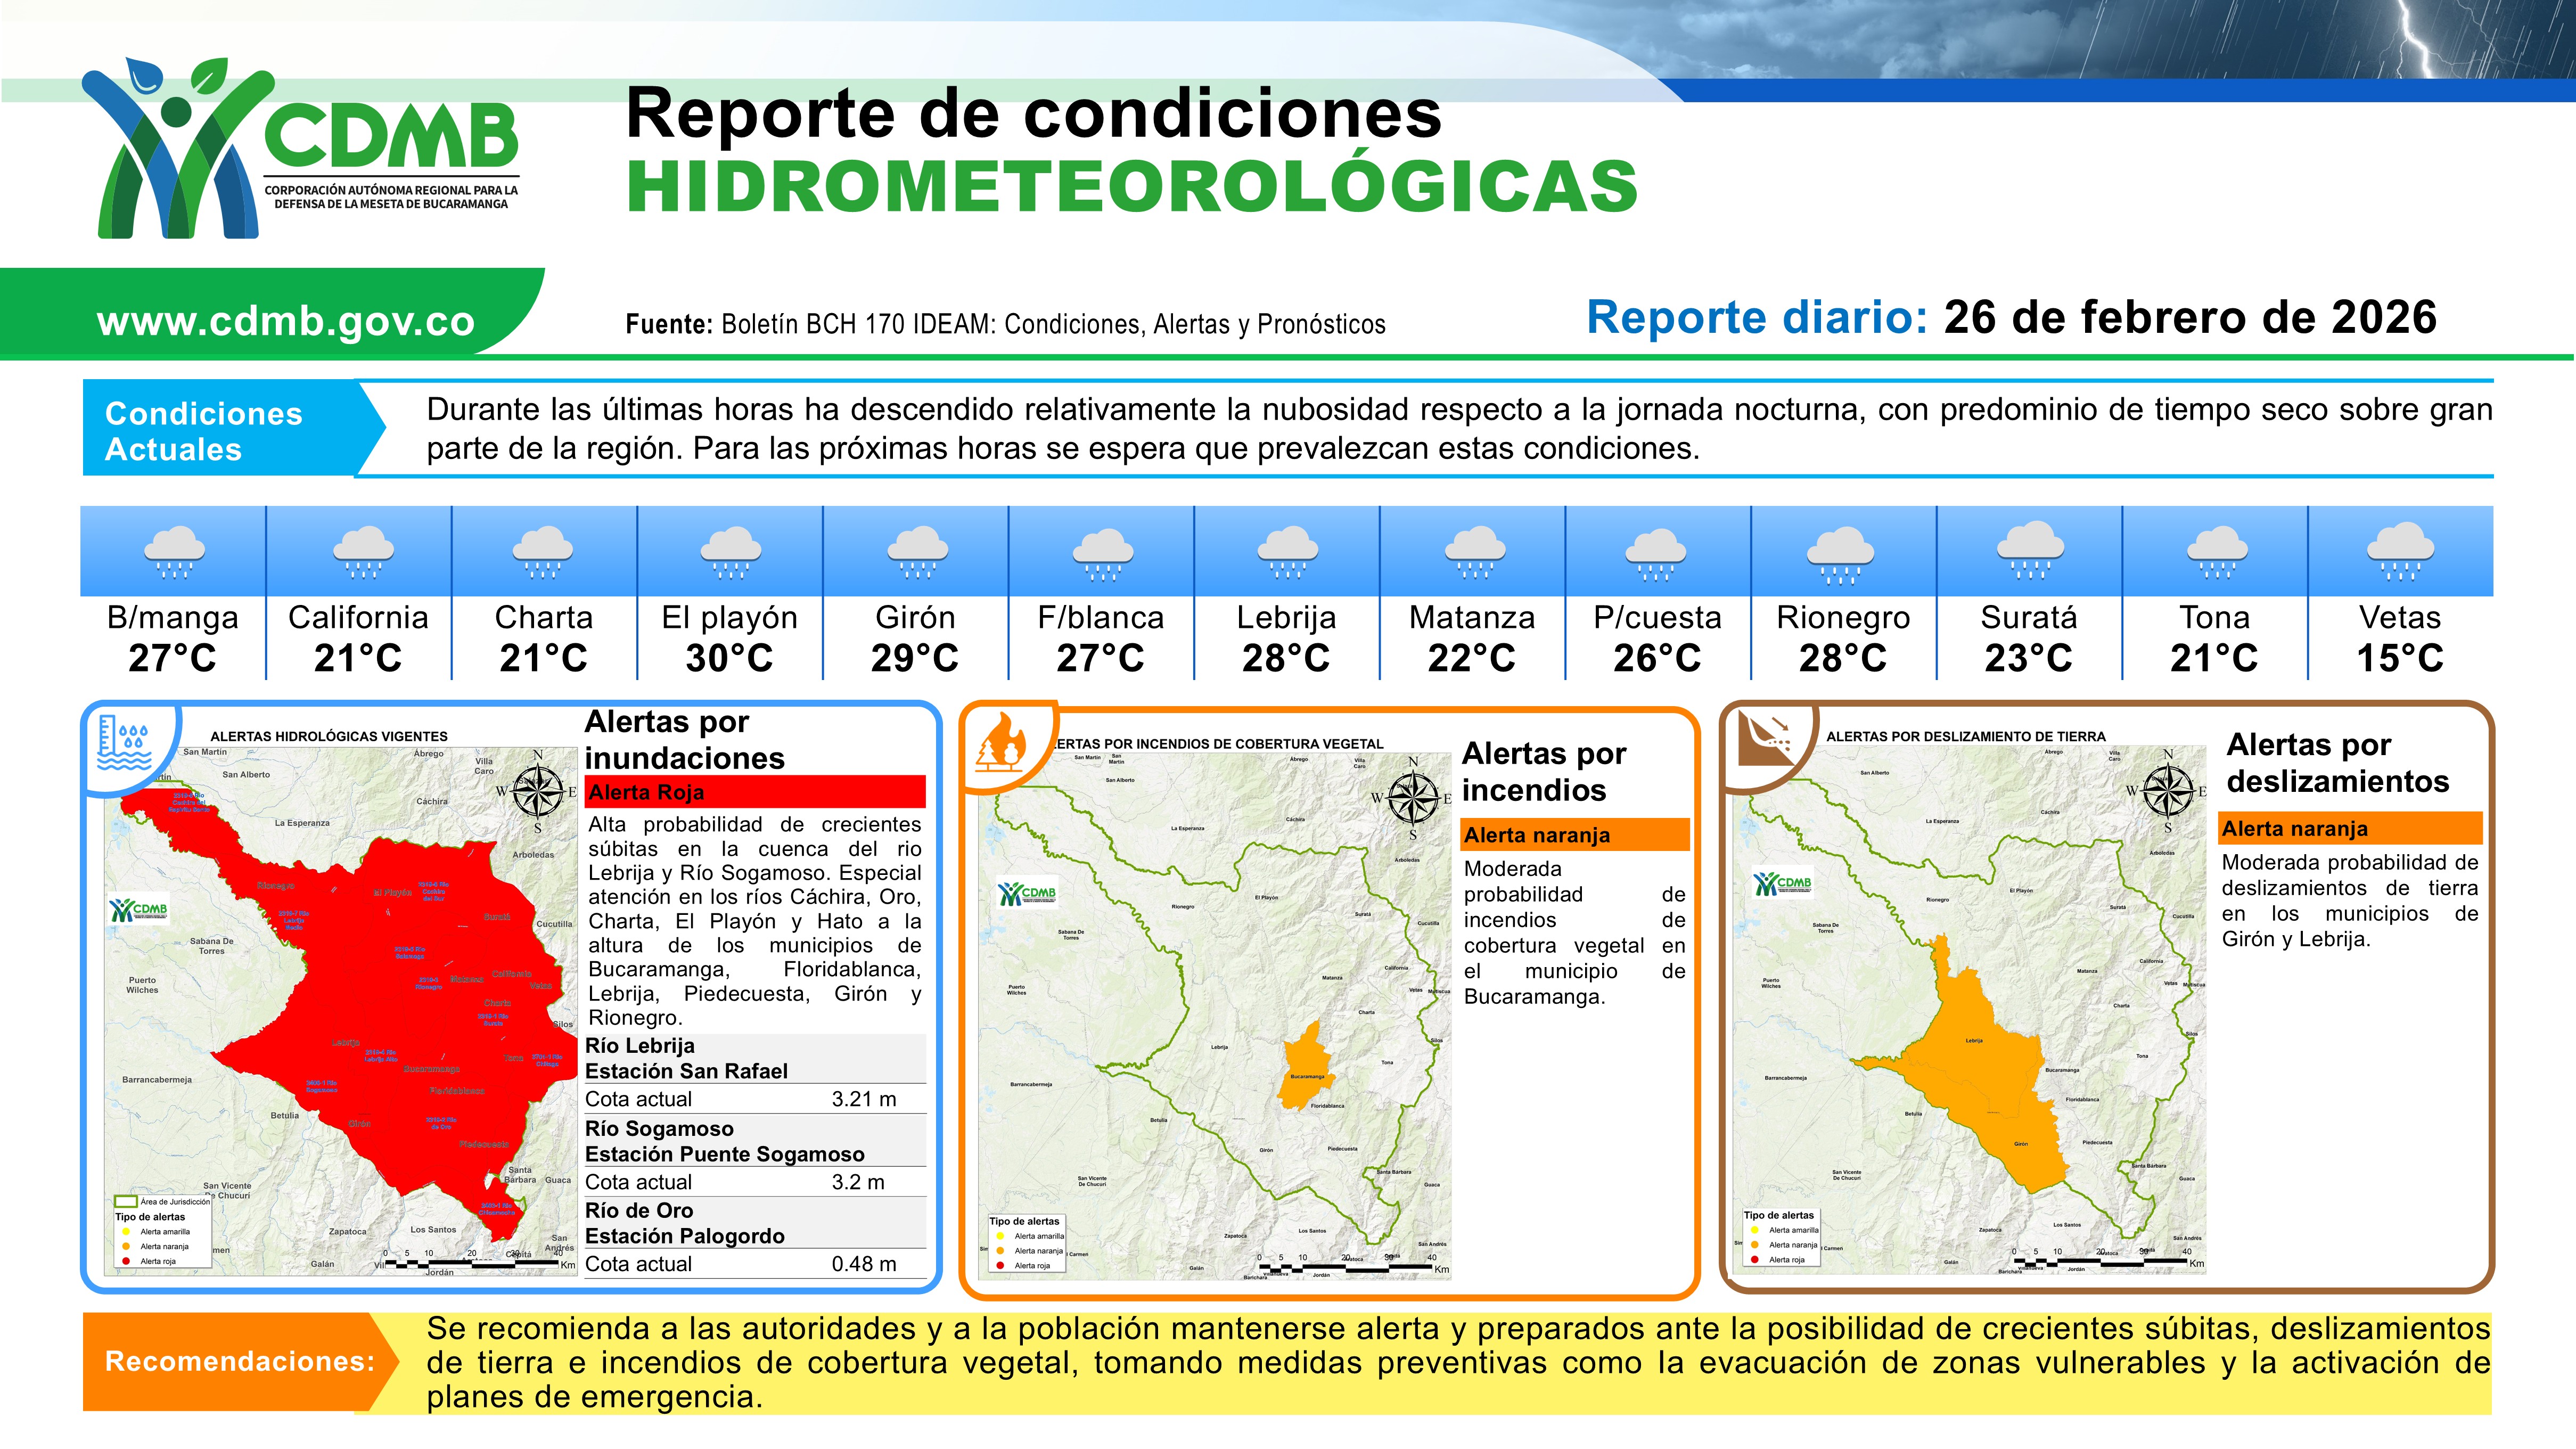Click the El playón 30°C temperature

click(729, 658)
